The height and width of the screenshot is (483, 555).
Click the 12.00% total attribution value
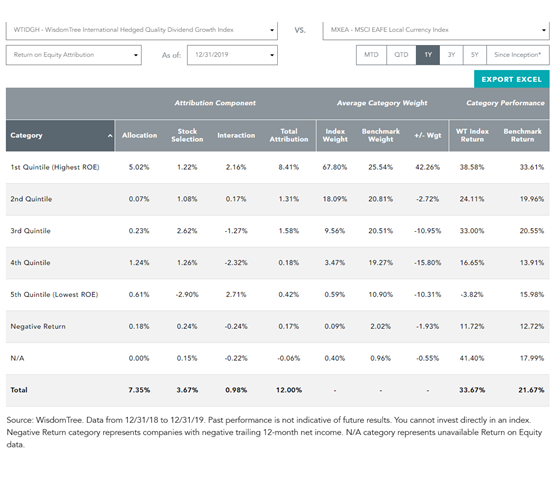[289, 390]
